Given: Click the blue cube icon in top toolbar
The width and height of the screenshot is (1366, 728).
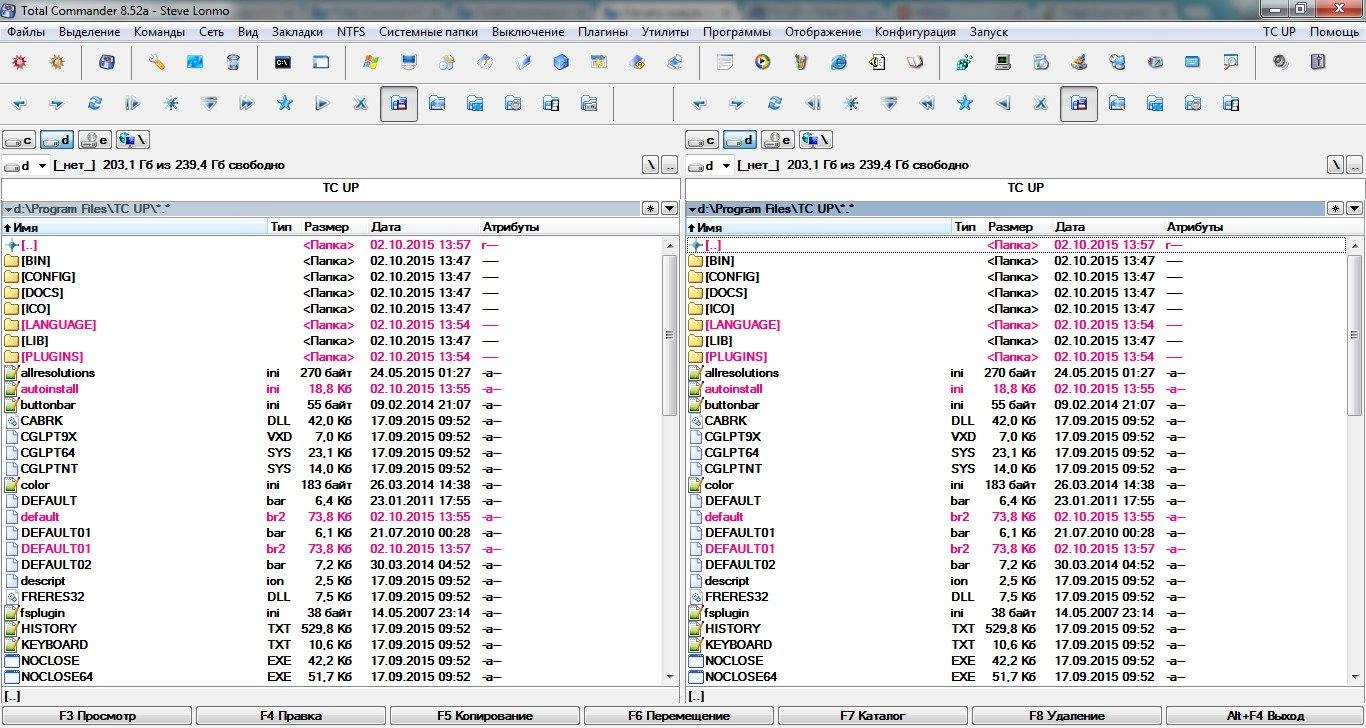Looking at the screenshot, I should [x=561, y=62].
